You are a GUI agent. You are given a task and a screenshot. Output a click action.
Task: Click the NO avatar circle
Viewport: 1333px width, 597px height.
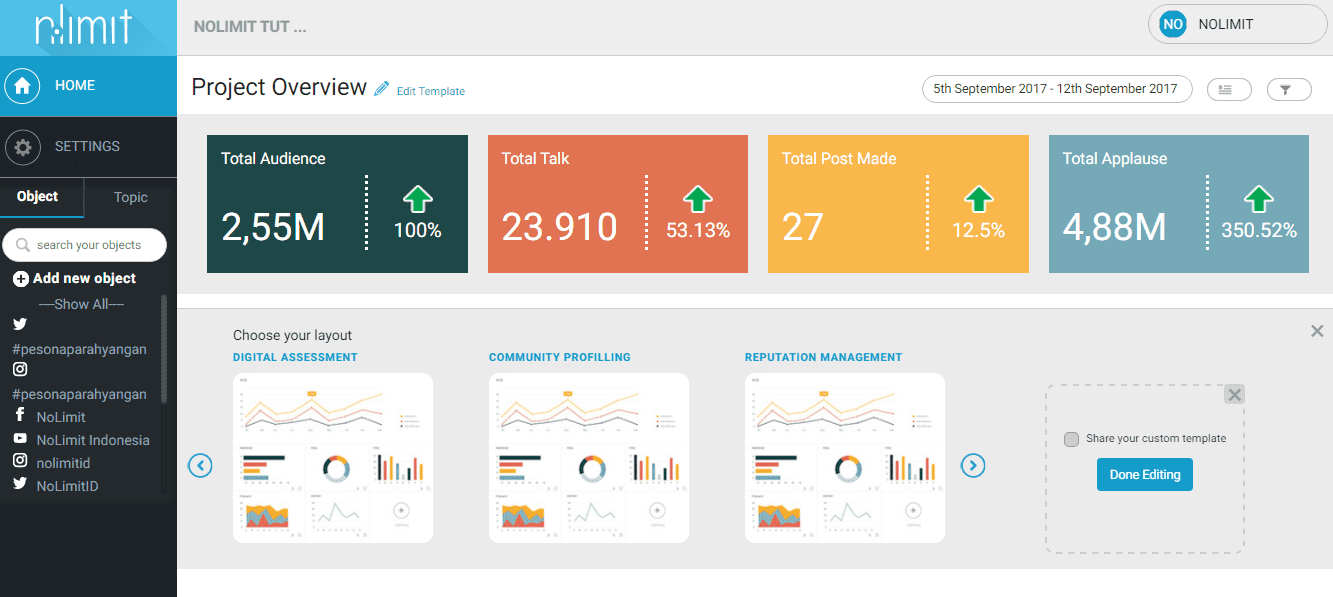[1172, 24]
